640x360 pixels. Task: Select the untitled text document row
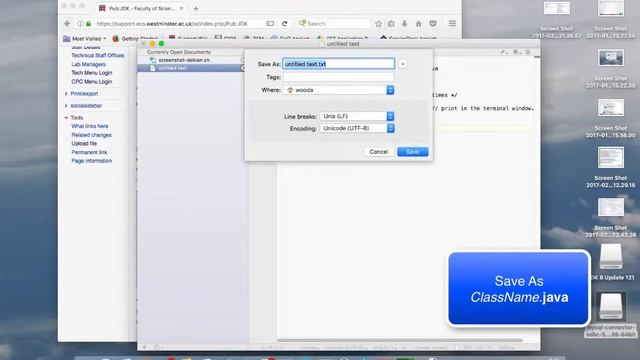coord(190,68)
